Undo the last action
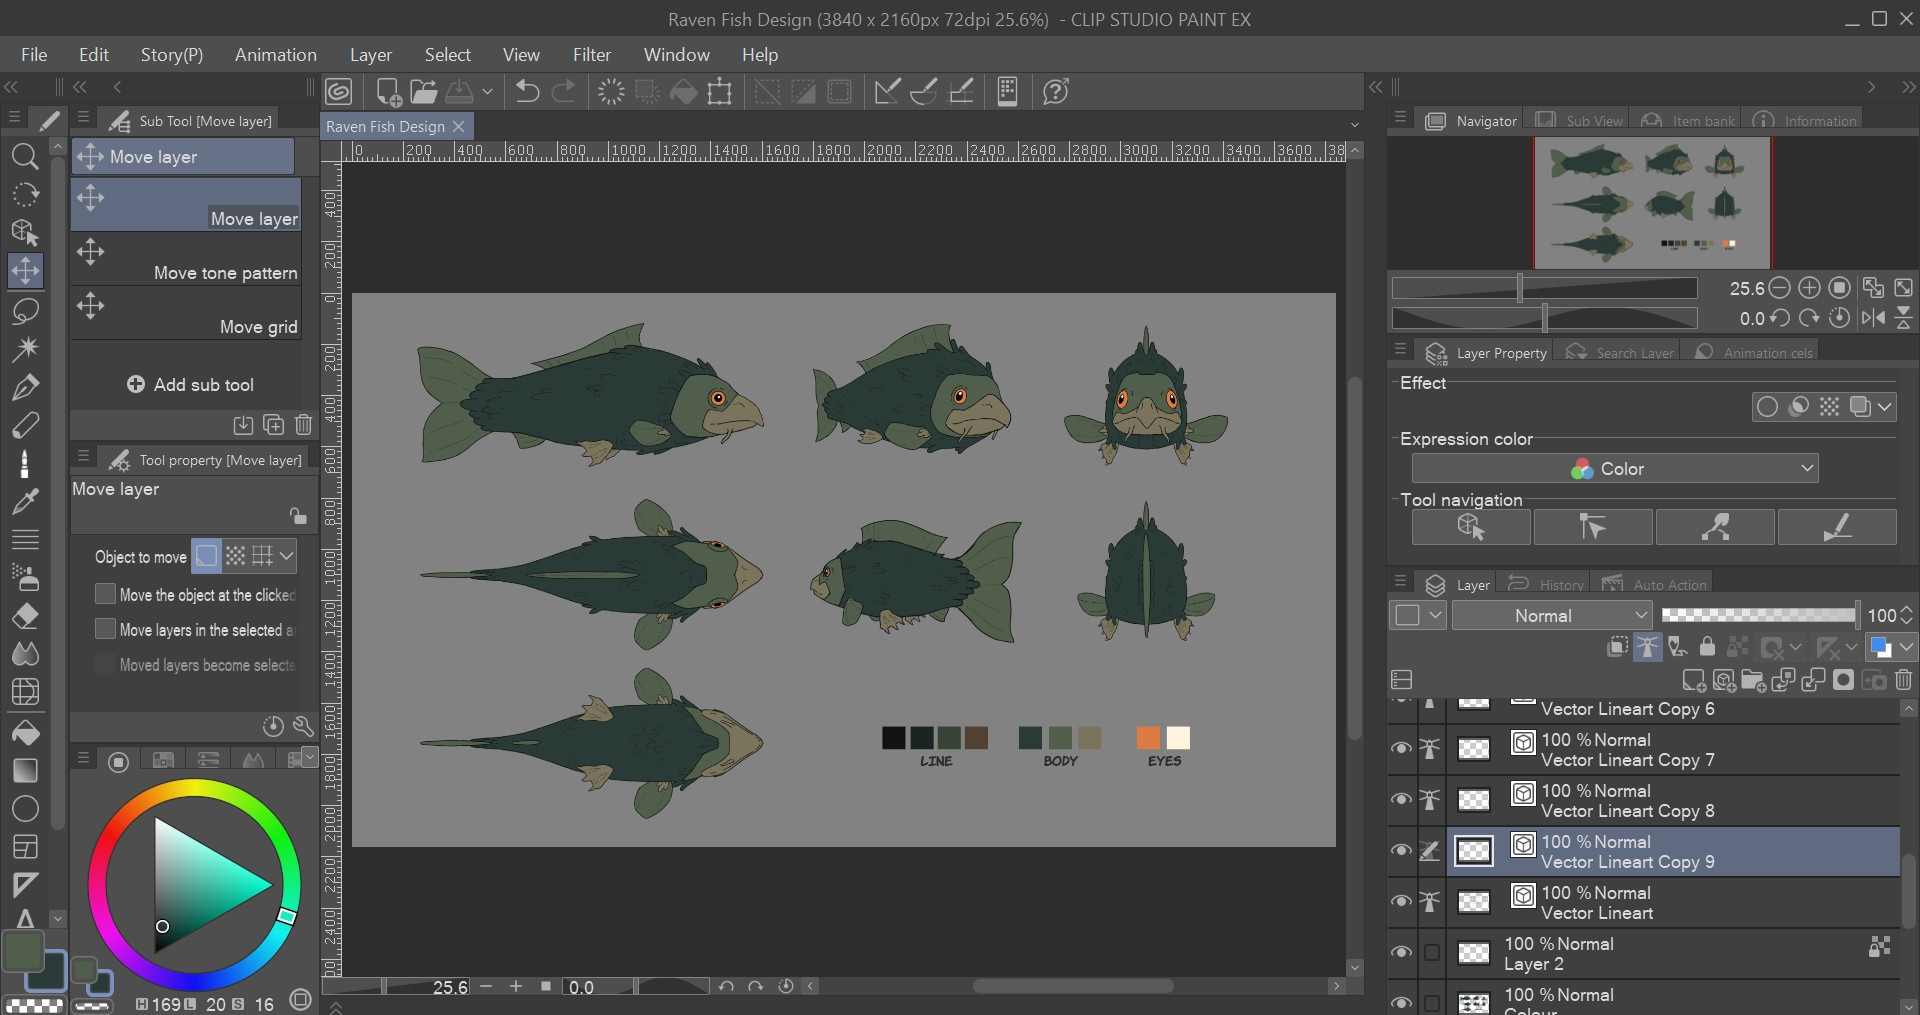Image resolution: width=1920 pixels, height=1015 pixels. tap(527, 92)
